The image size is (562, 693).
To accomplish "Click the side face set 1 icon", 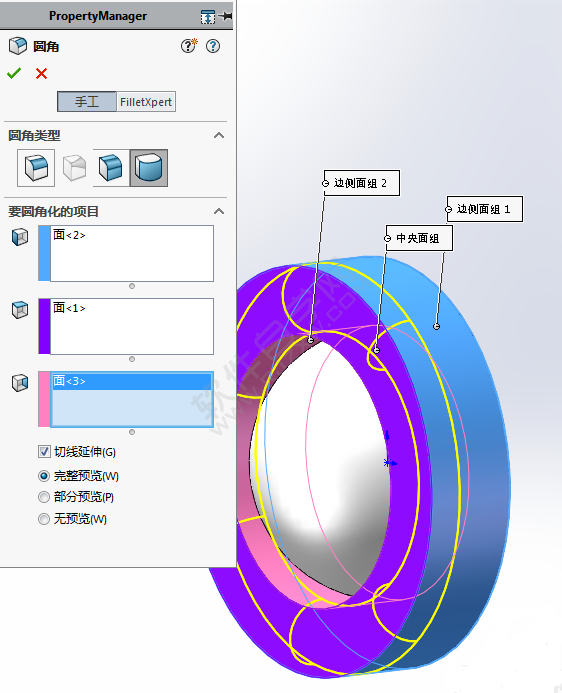I will click(20, 237).
